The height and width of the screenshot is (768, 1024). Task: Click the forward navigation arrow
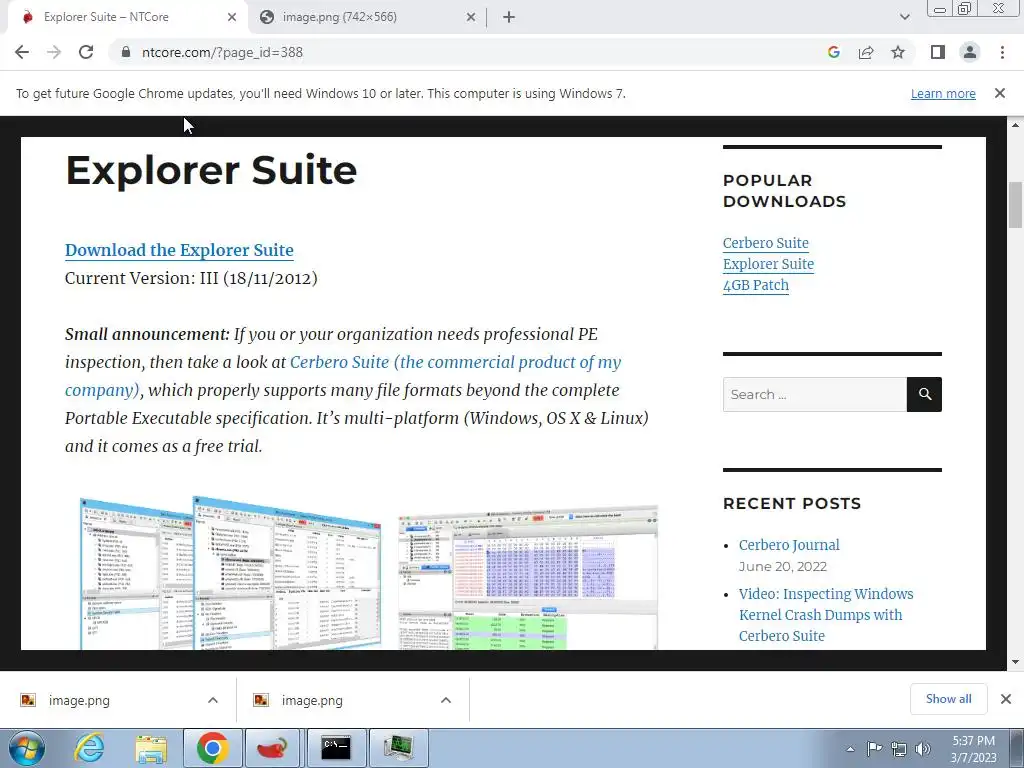(x=54, y=52)
